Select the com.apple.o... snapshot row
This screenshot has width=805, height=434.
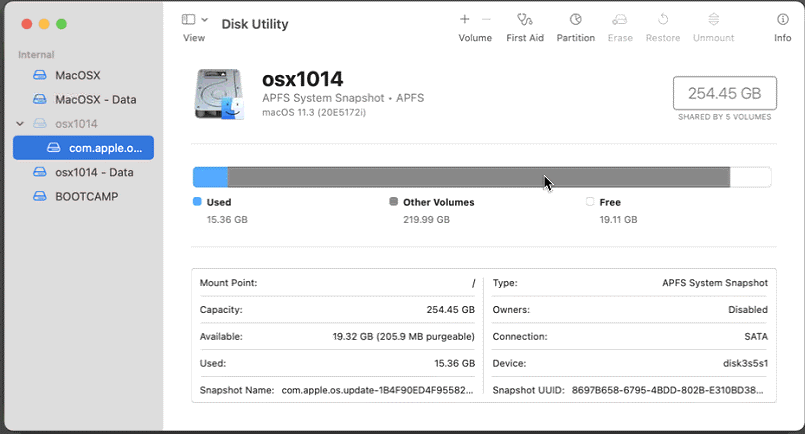pyautogui.click(x=83, y=148)
